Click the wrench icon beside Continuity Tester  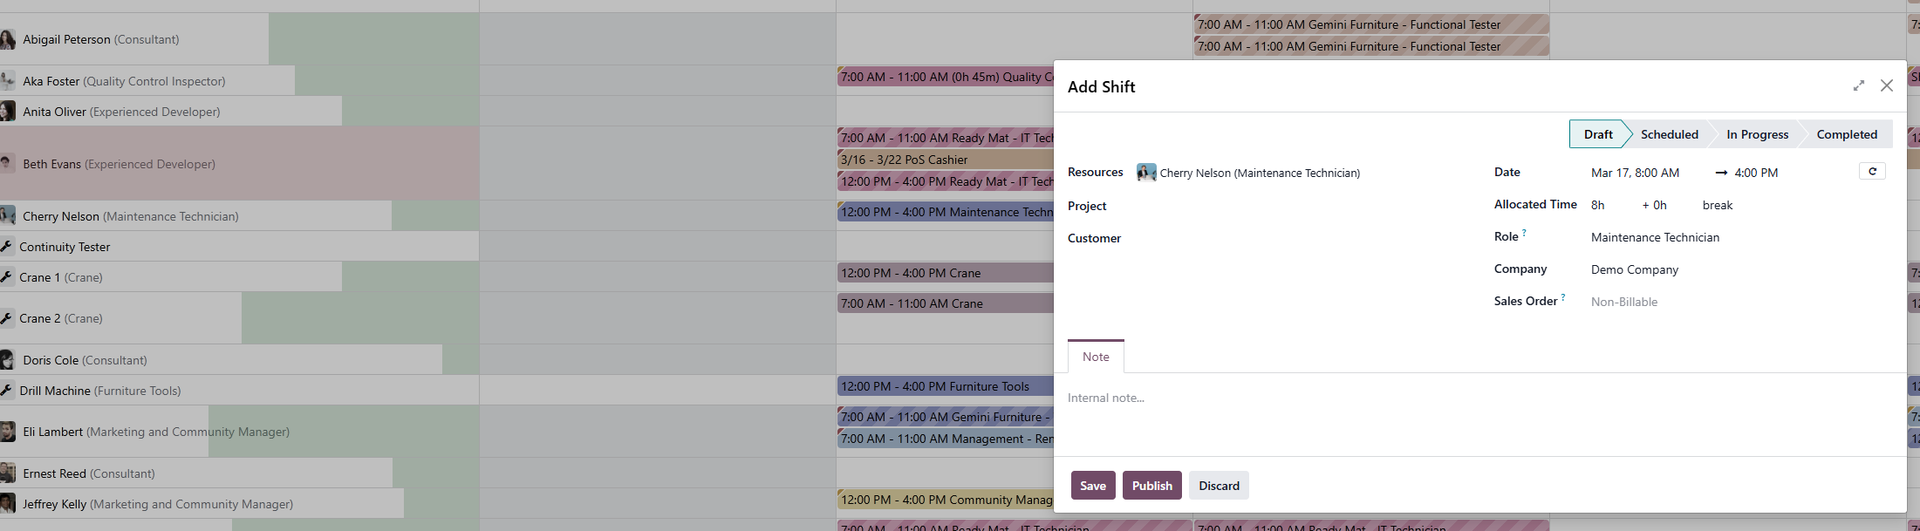tap(7, 247)
